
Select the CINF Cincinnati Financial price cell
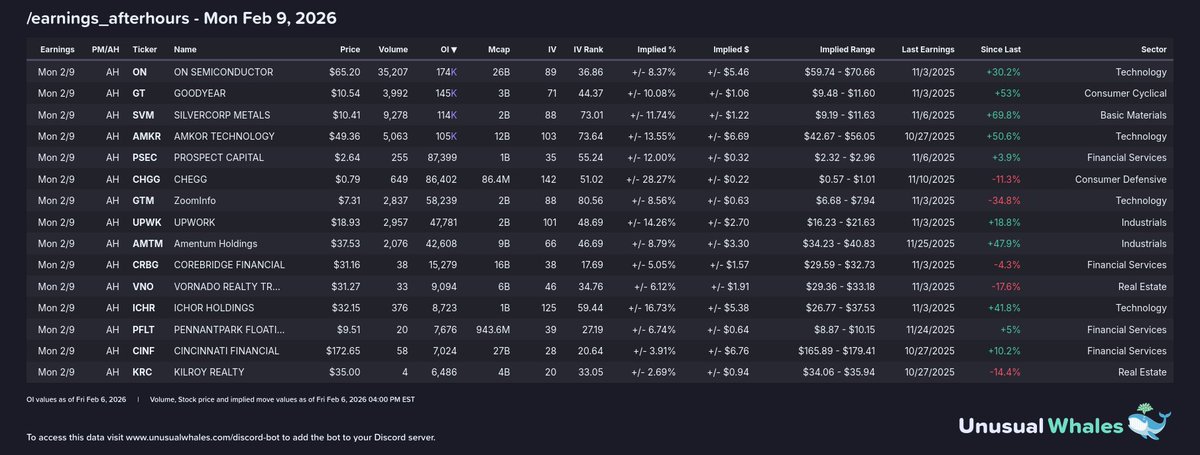tap(342, 351)
